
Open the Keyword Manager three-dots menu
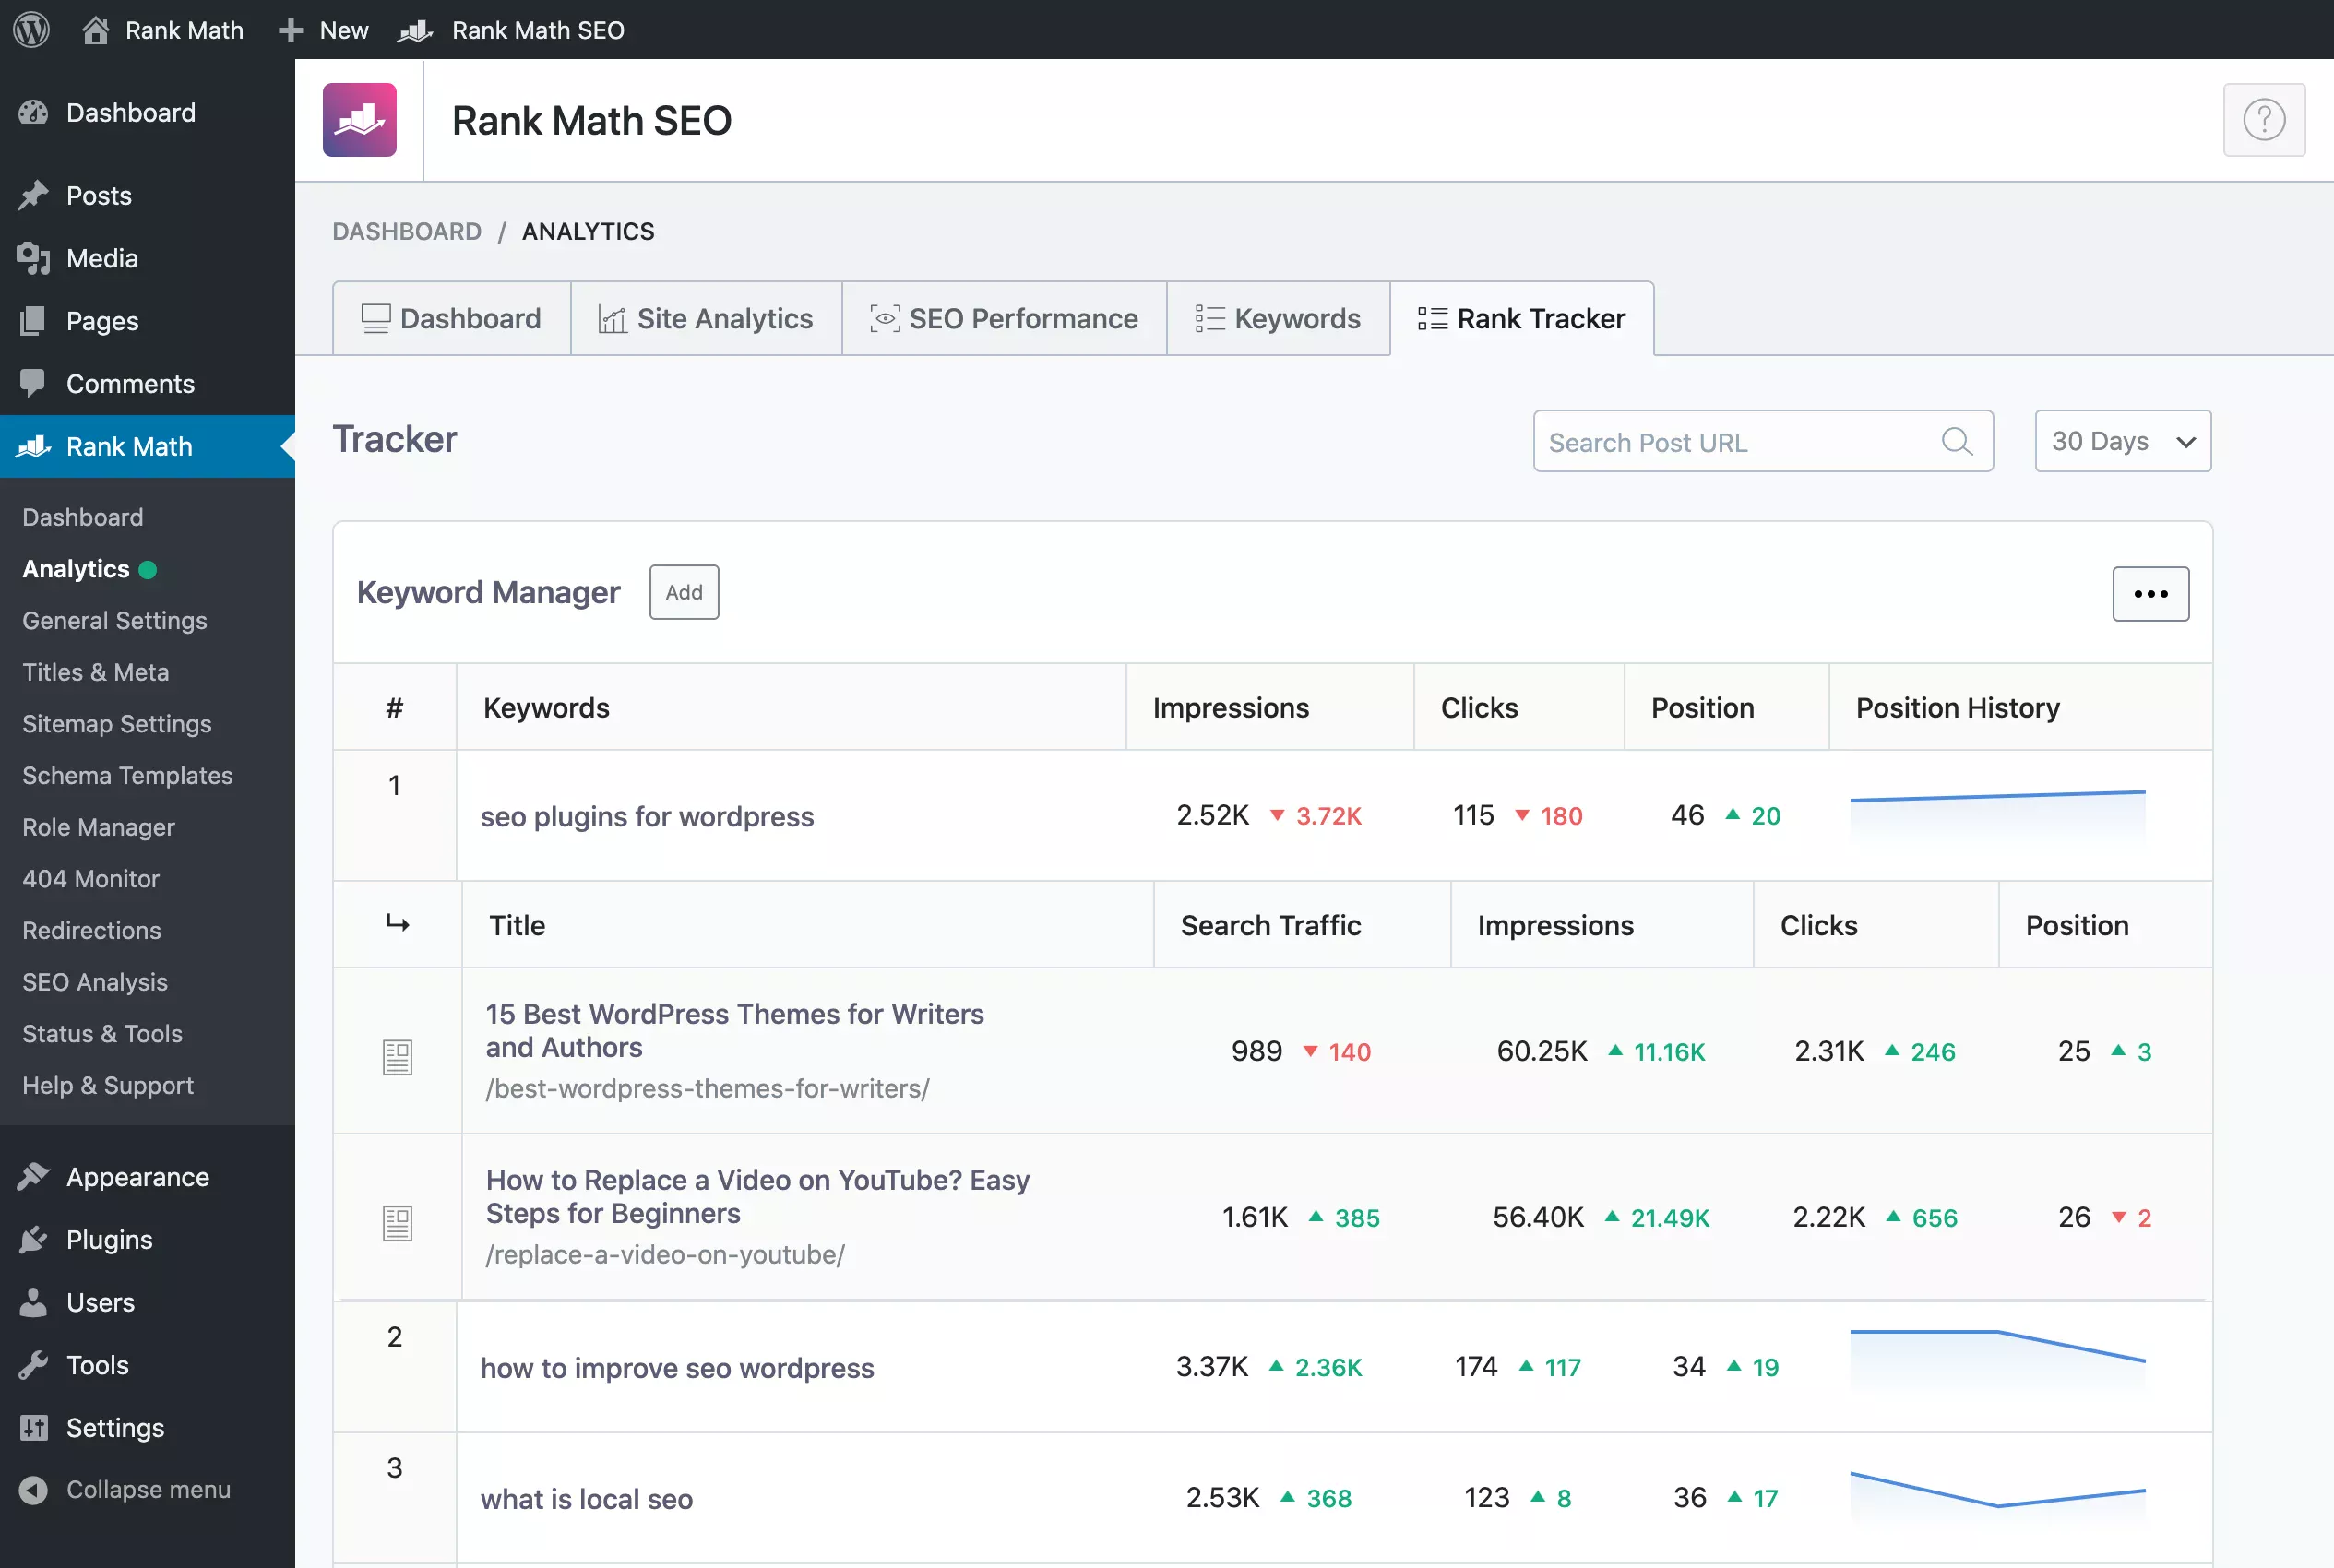coord(2150,594)
